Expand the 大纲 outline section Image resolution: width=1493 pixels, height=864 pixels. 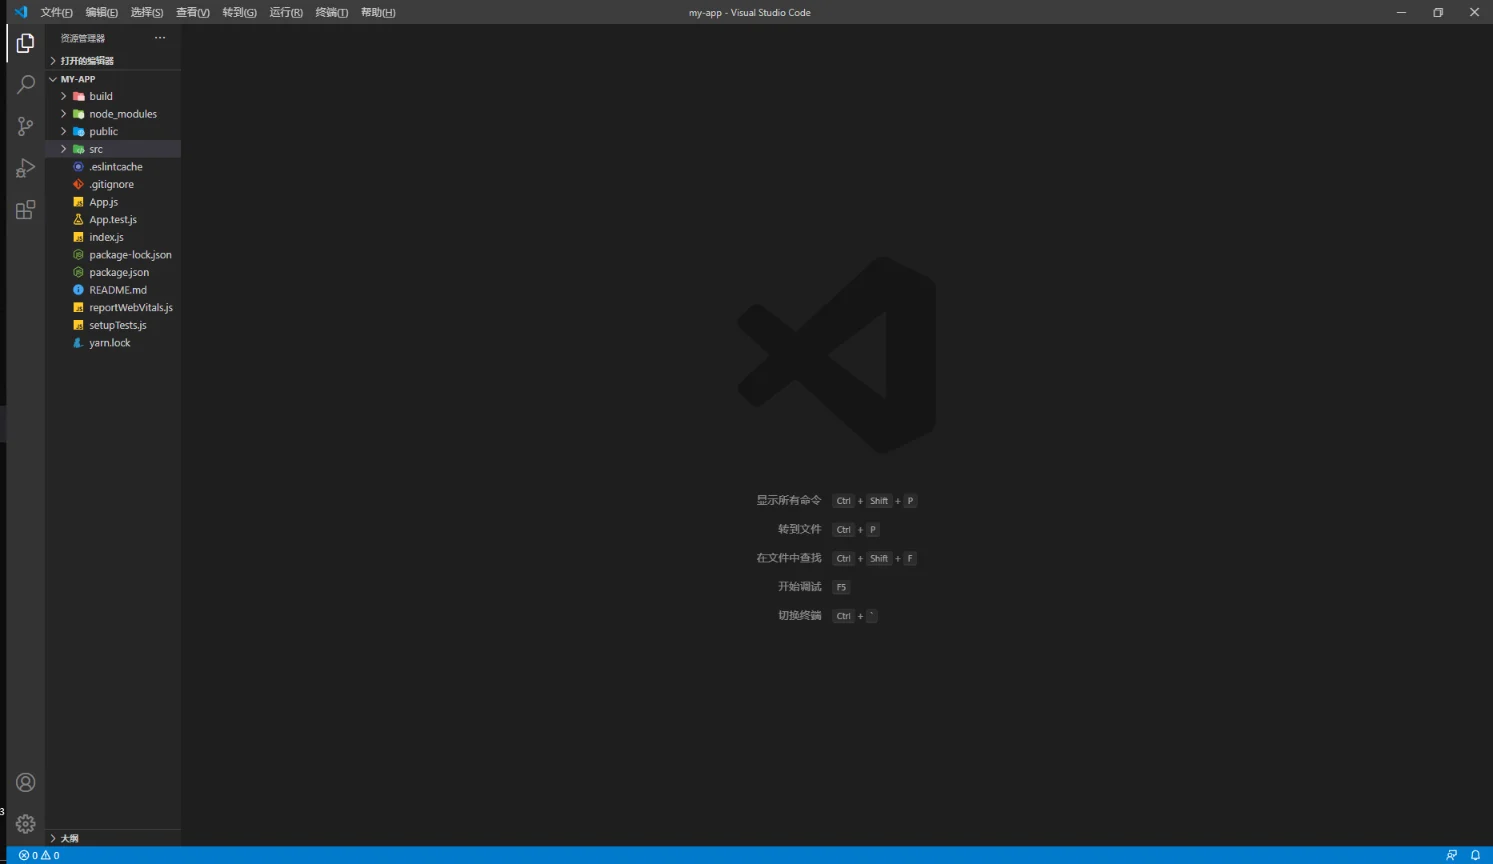coord(53,838)
